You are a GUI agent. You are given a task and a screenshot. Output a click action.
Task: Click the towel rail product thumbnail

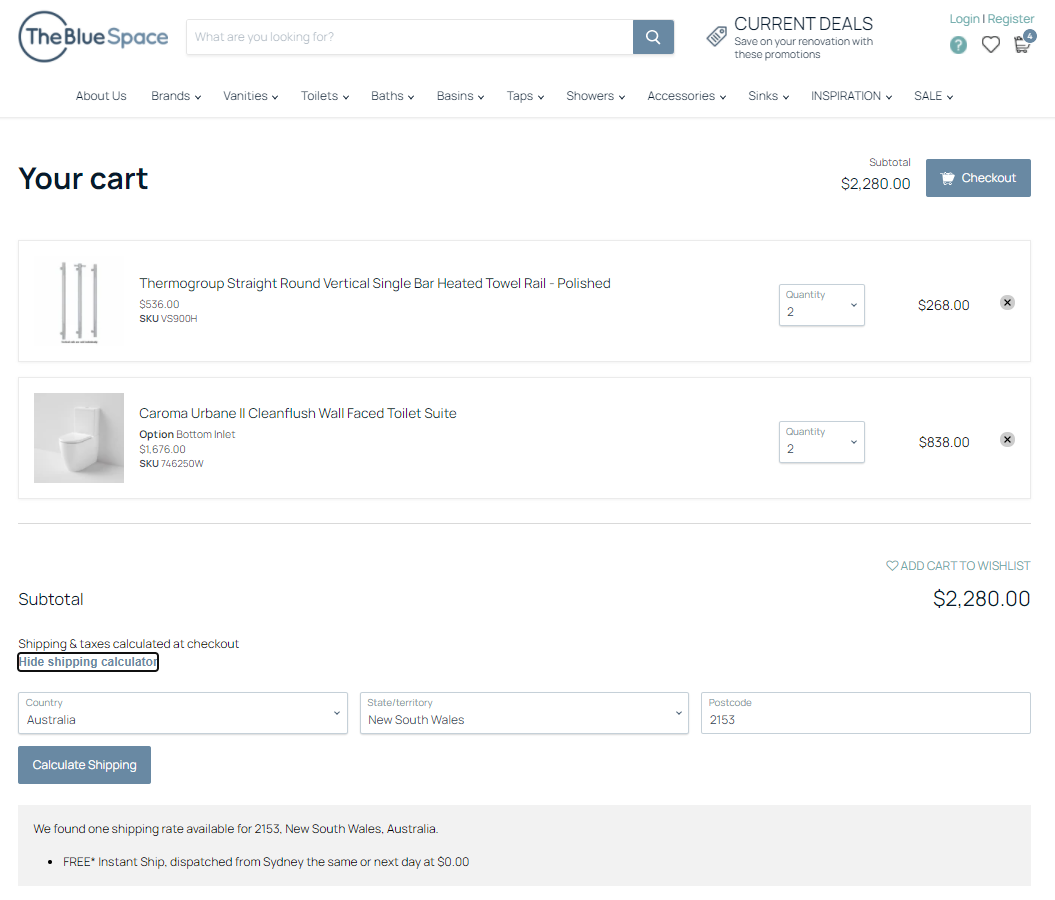tap(79, 301)
